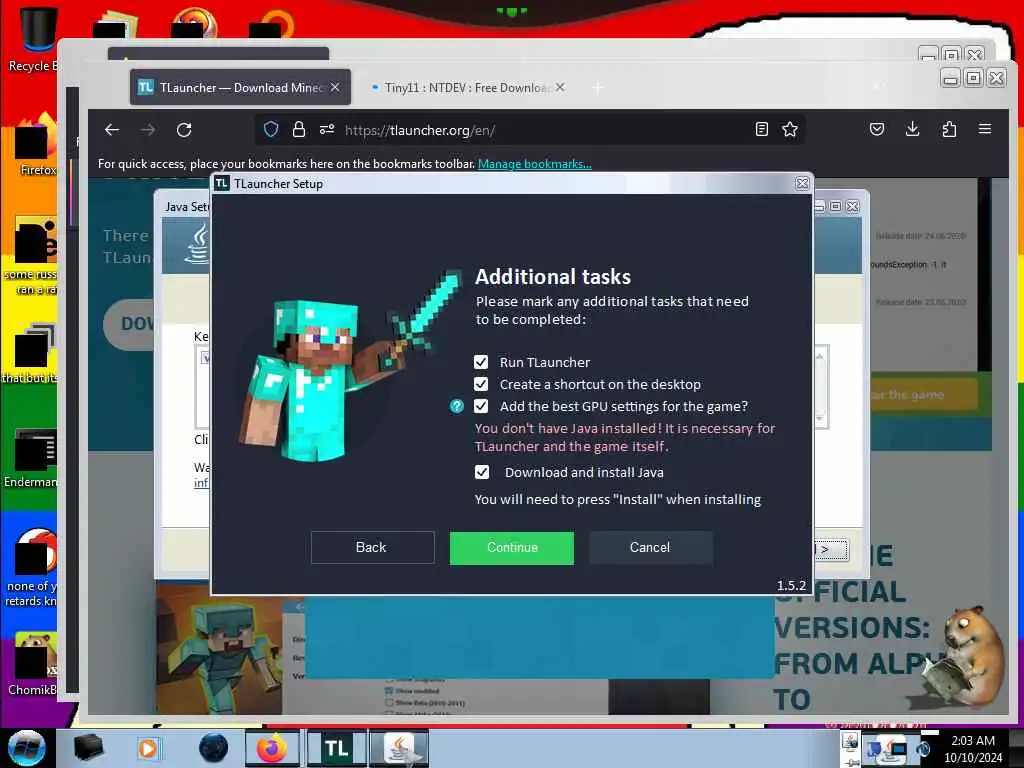Open Windows Start orb

pos(27,748)
